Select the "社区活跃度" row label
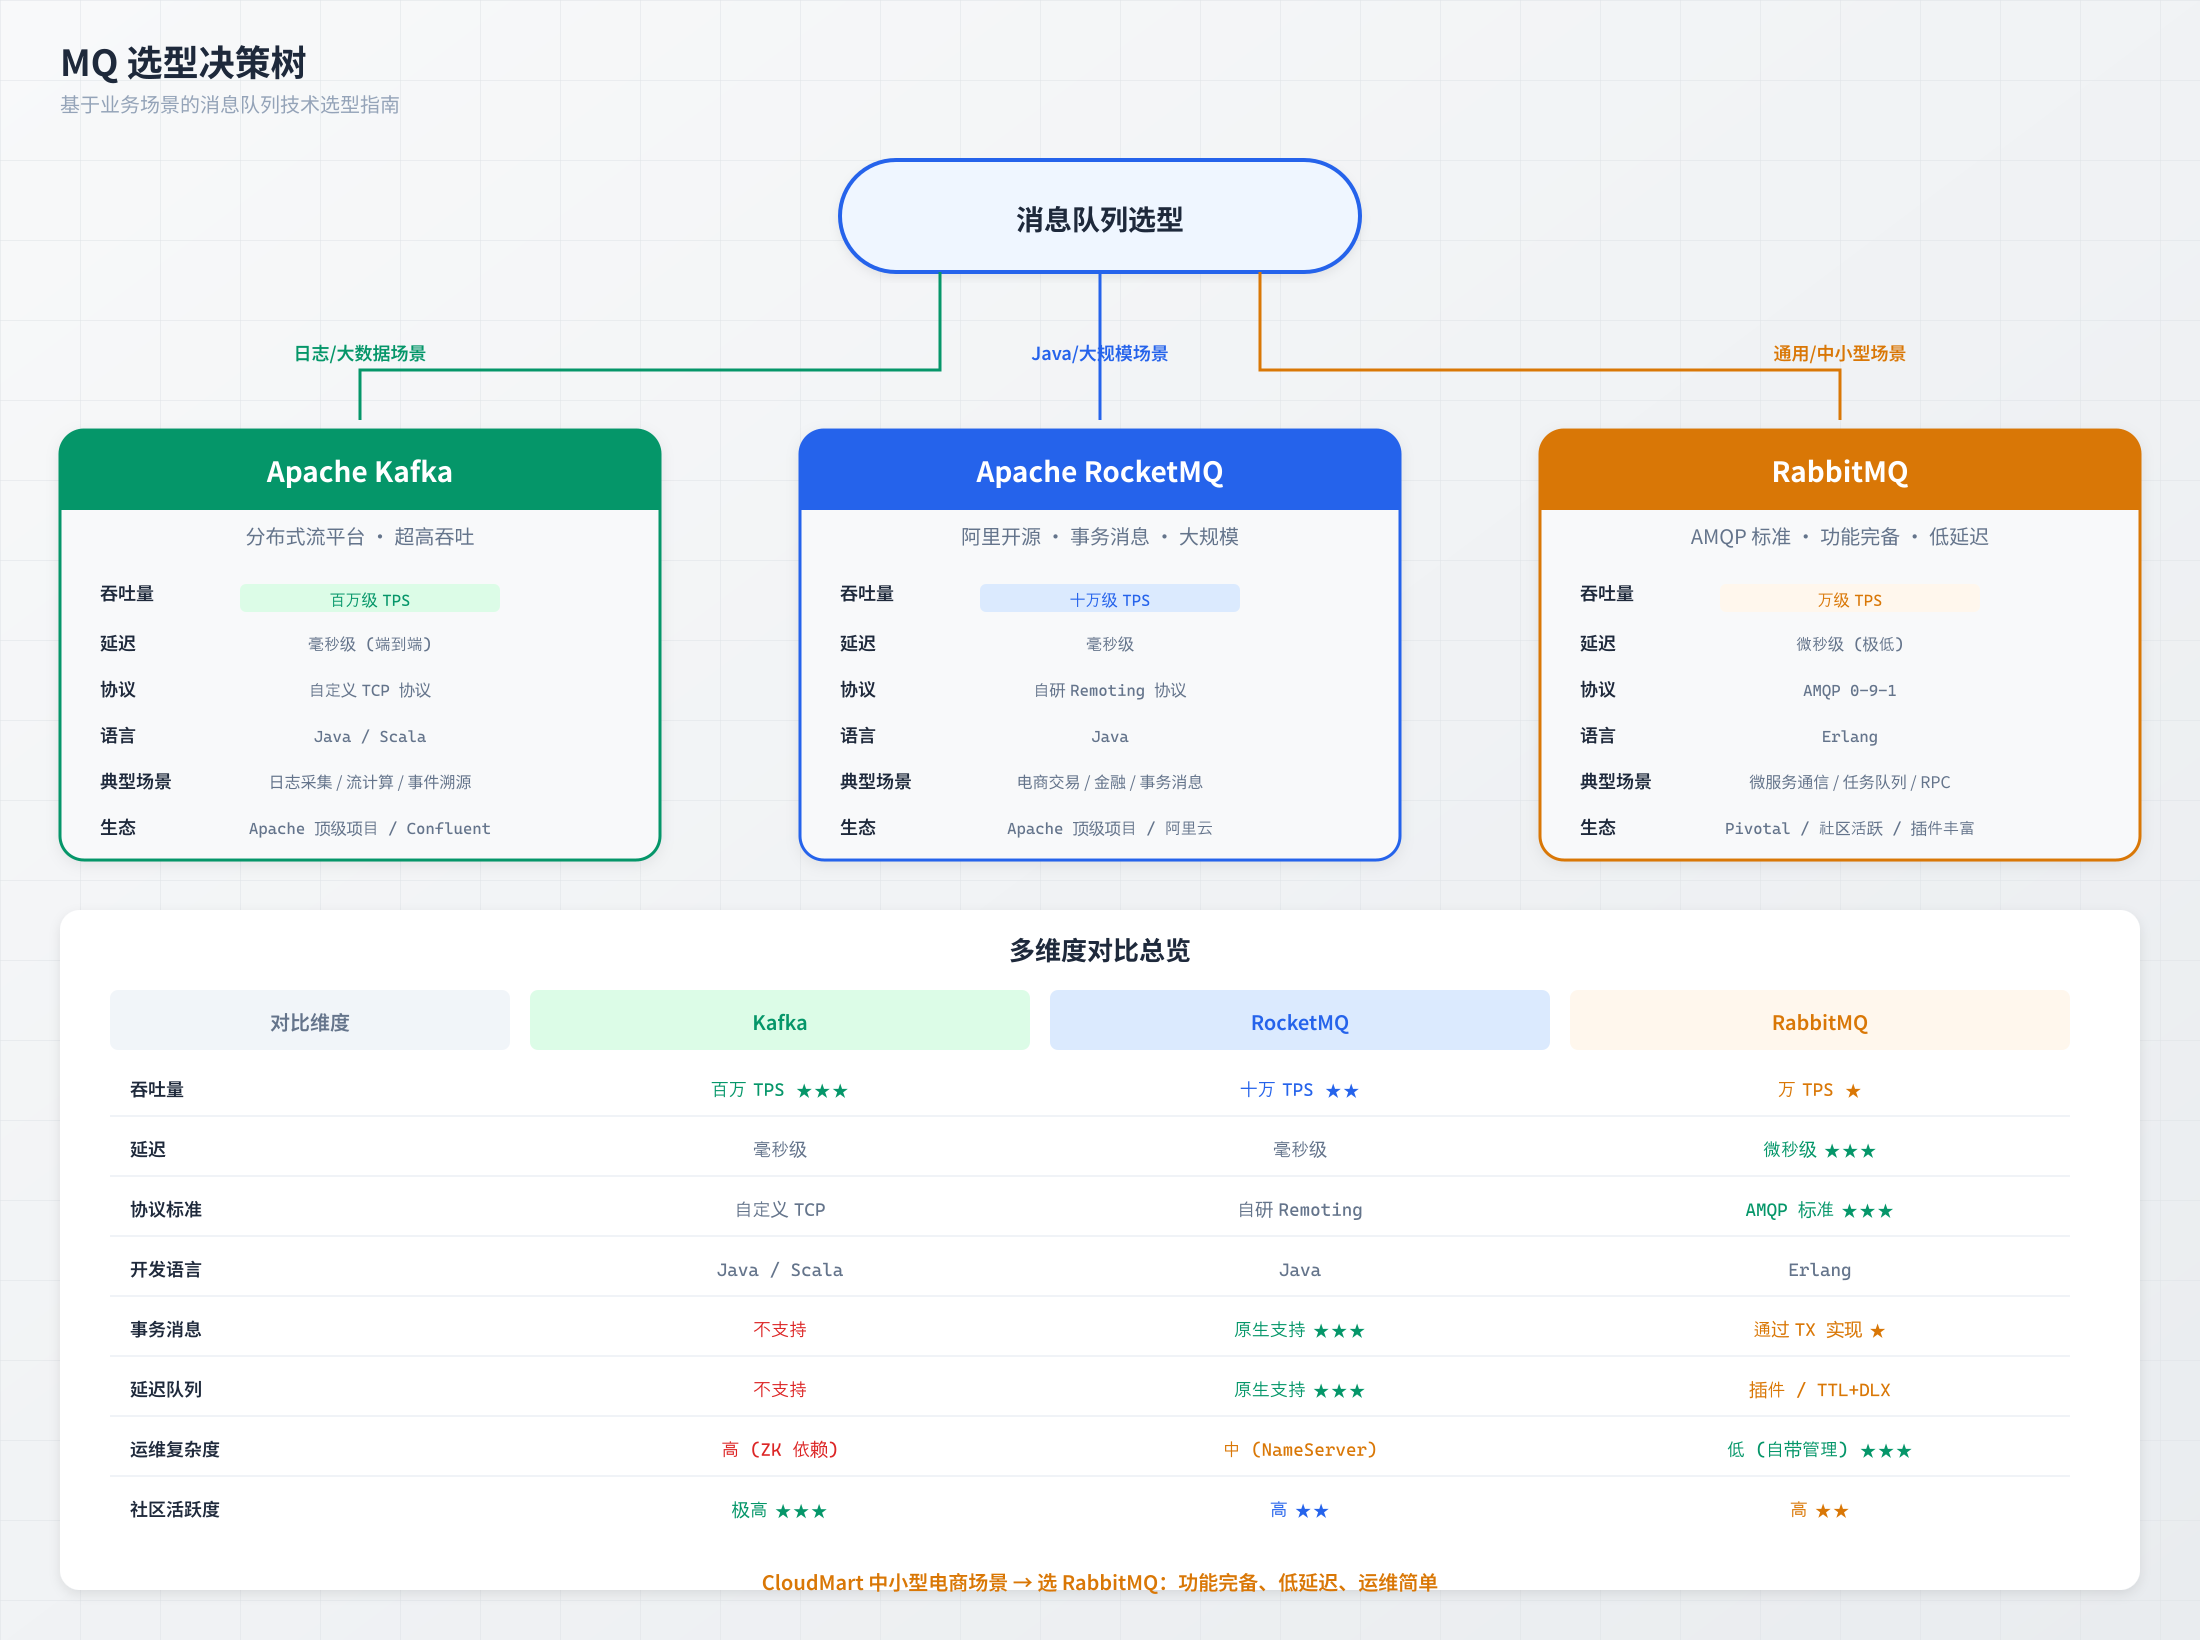Viewport: 2200px width, 1640px height. tap(175, 1509)
